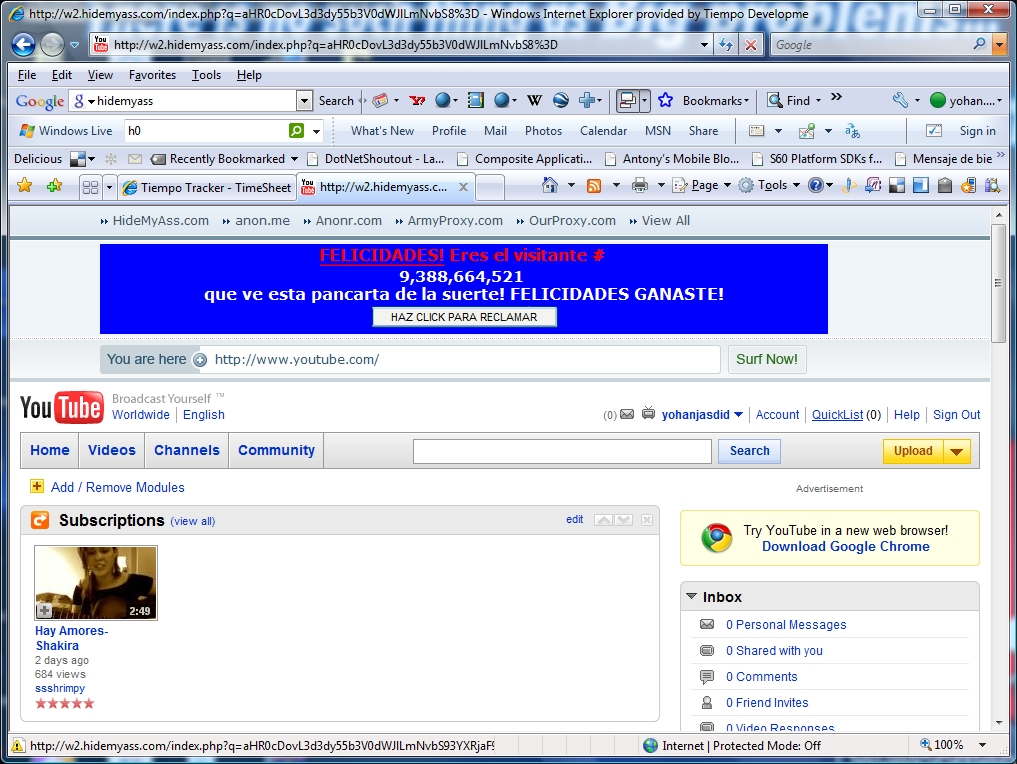
Task: Open the QuickList link
Action: (x=837, y=414)
